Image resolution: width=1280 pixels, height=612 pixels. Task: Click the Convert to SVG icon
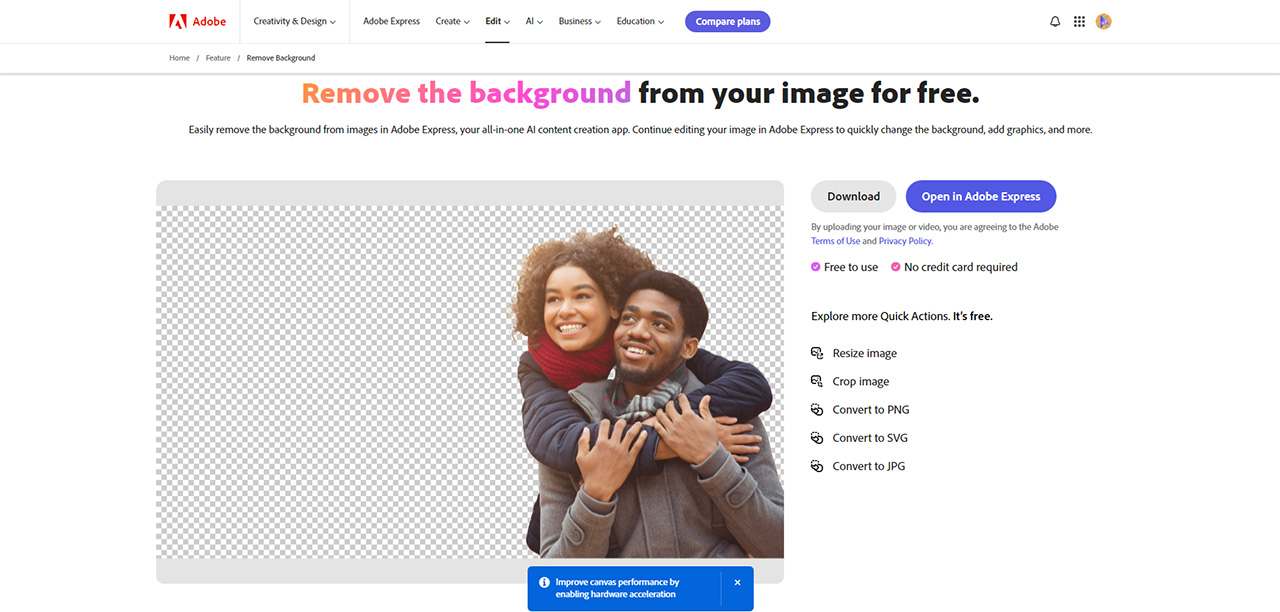point(817,437)
